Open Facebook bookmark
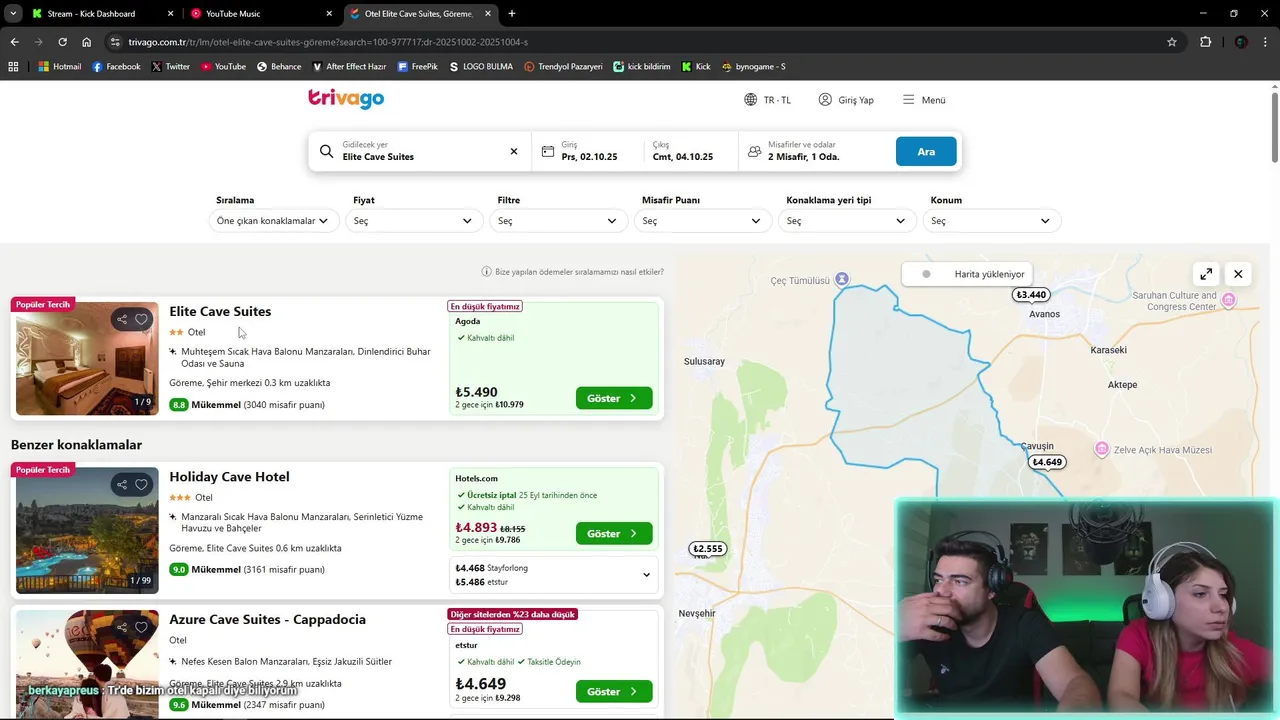Viewport: 1280px width, 720px height. pos(116,67)
